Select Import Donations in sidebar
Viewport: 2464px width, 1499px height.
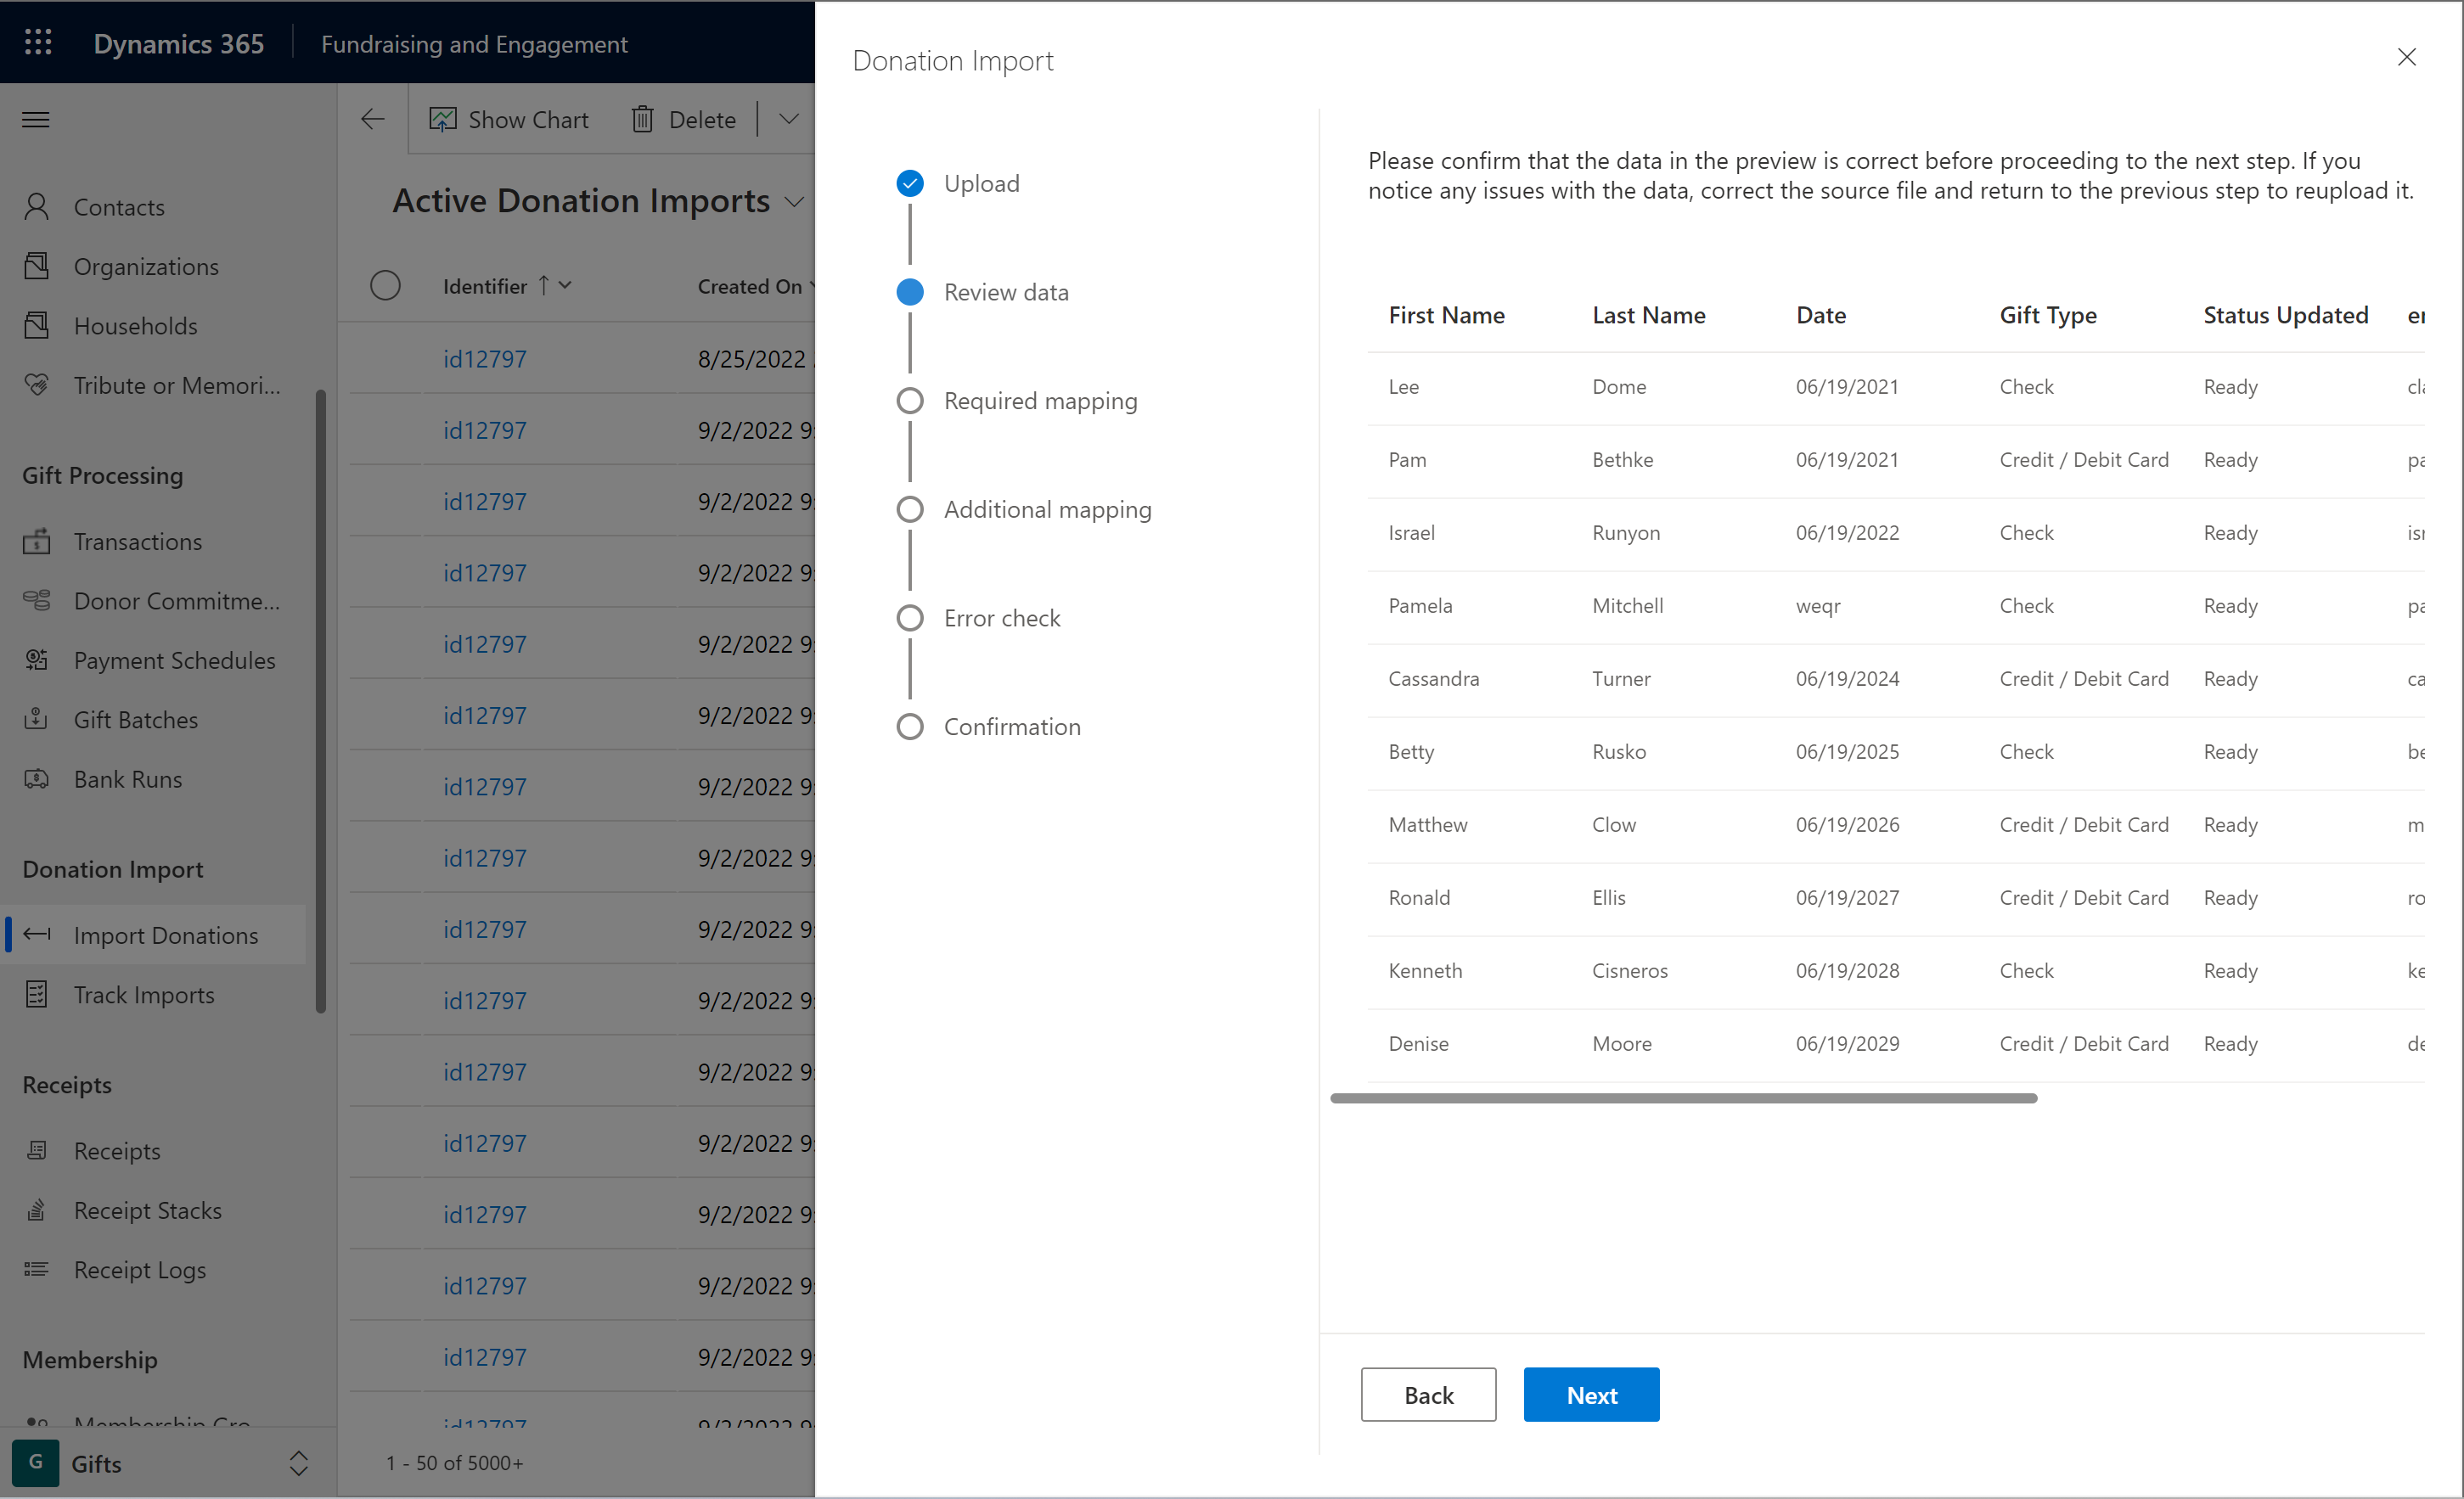[x=166, y=935]
